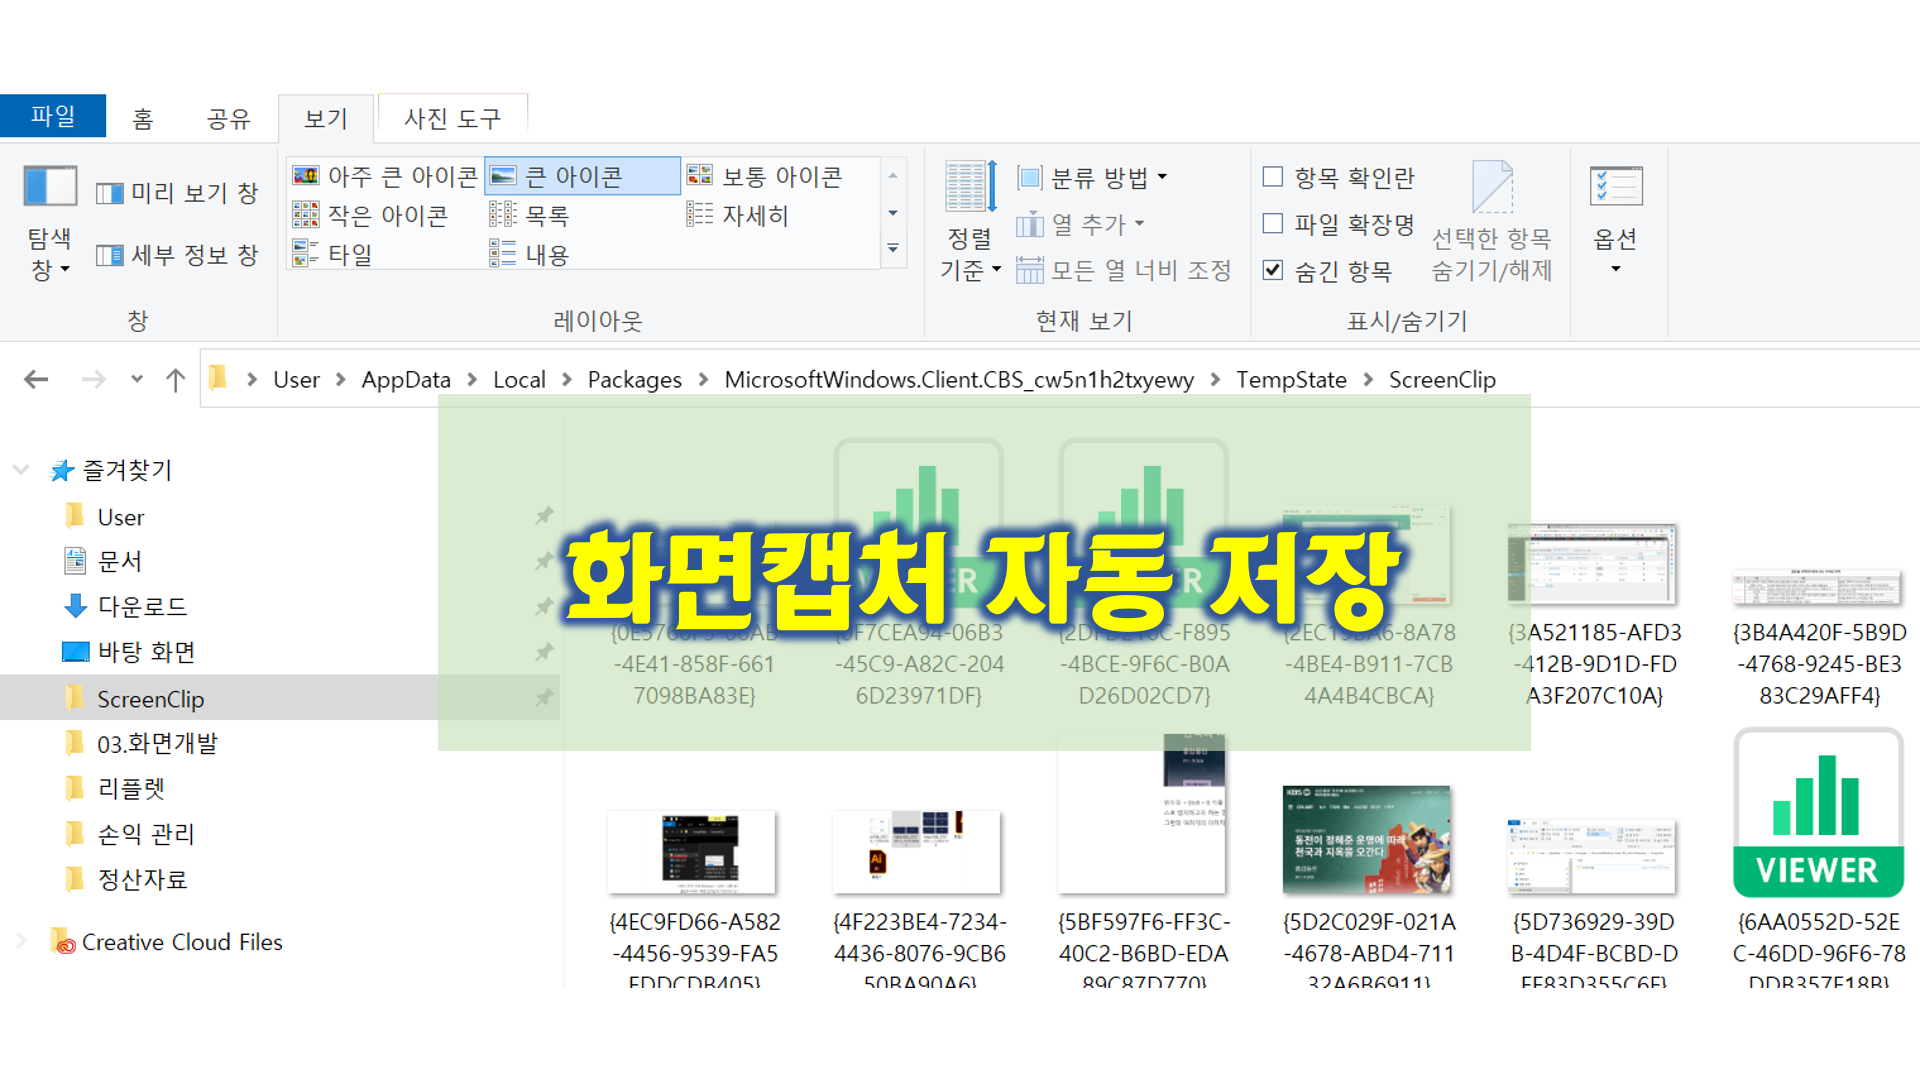Click the Back navigation arrow
Image resolution: width=1920 pixels, height=1080 pixels.
click(x=37, y=379)
